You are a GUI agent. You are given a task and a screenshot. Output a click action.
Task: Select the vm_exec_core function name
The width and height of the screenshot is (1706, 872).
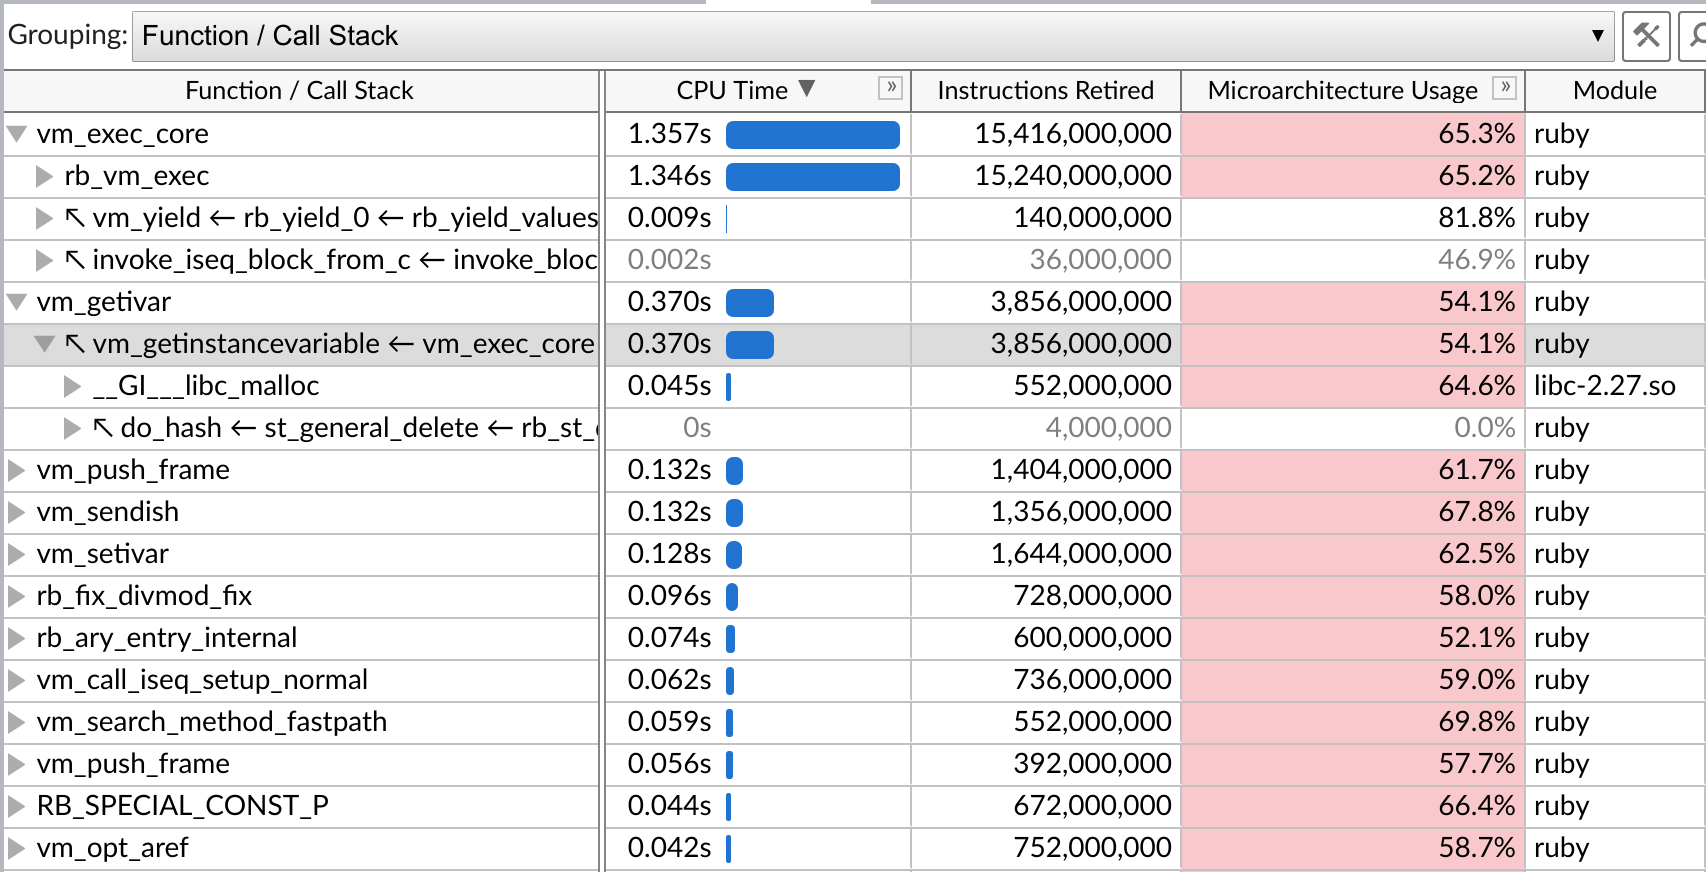[123, 134]
